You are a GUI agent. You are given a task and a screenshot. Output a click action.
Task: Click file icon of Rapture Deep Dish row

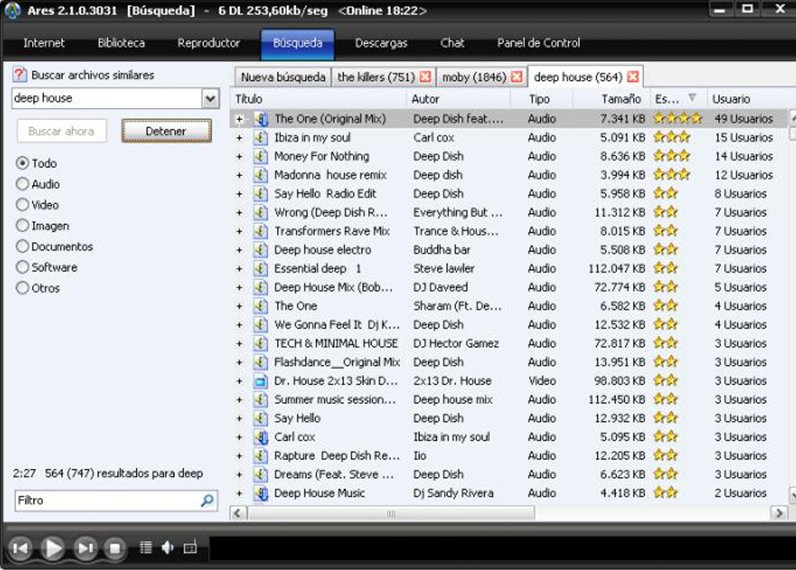pos(260,456)
